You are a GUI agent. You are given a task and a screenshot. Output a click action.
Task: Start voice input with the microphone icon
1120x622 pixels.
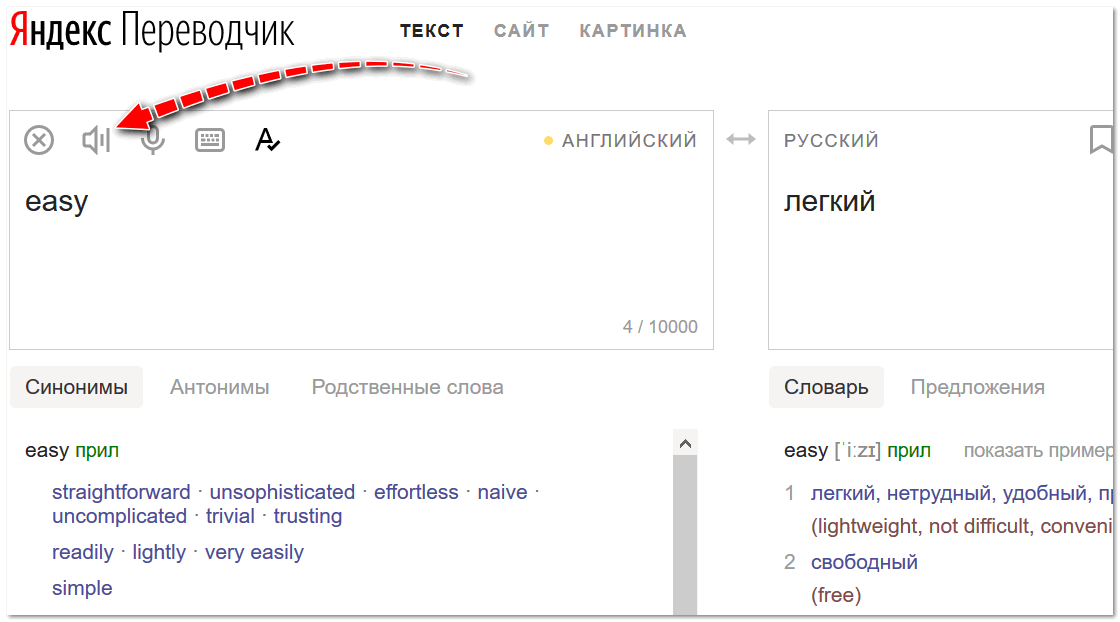152,140
